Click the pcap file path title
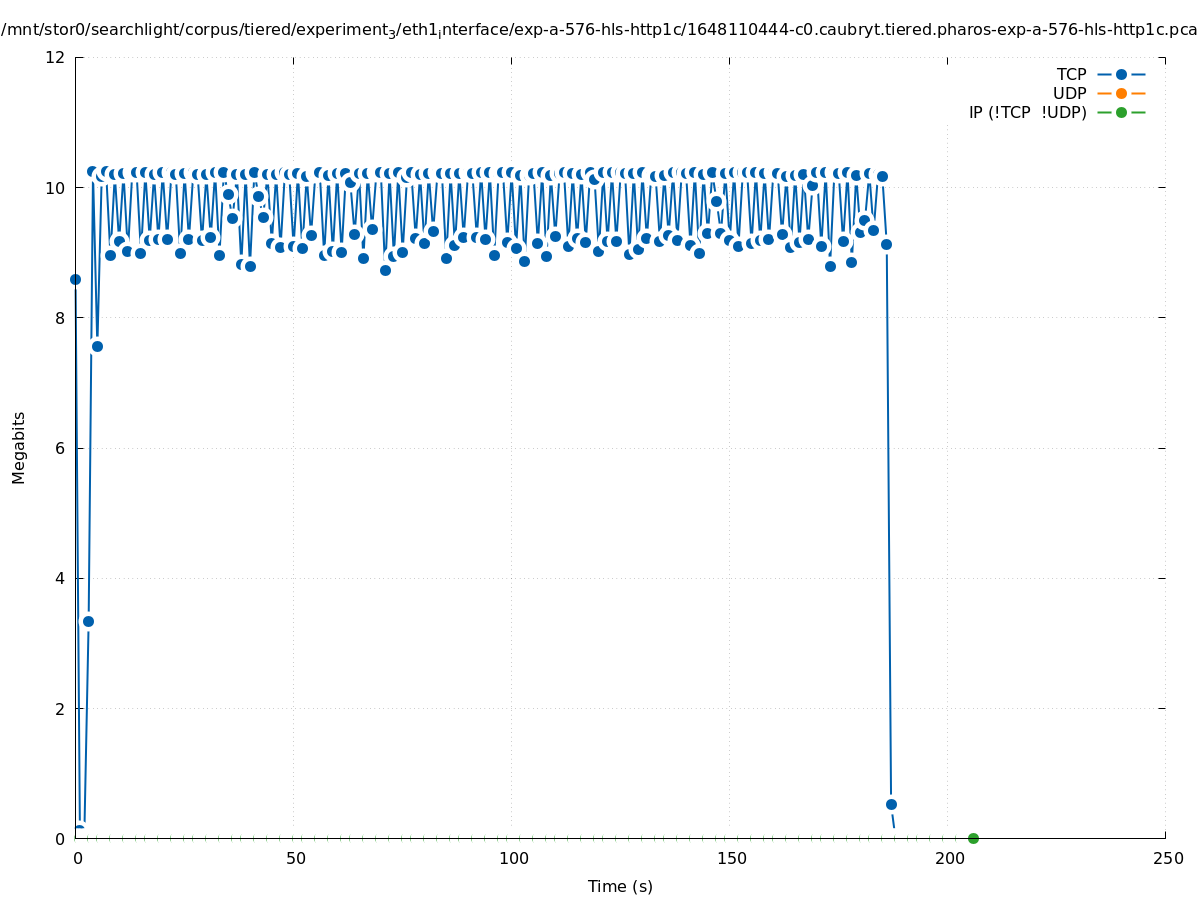Screen dimensions: 1197x900 598,30
